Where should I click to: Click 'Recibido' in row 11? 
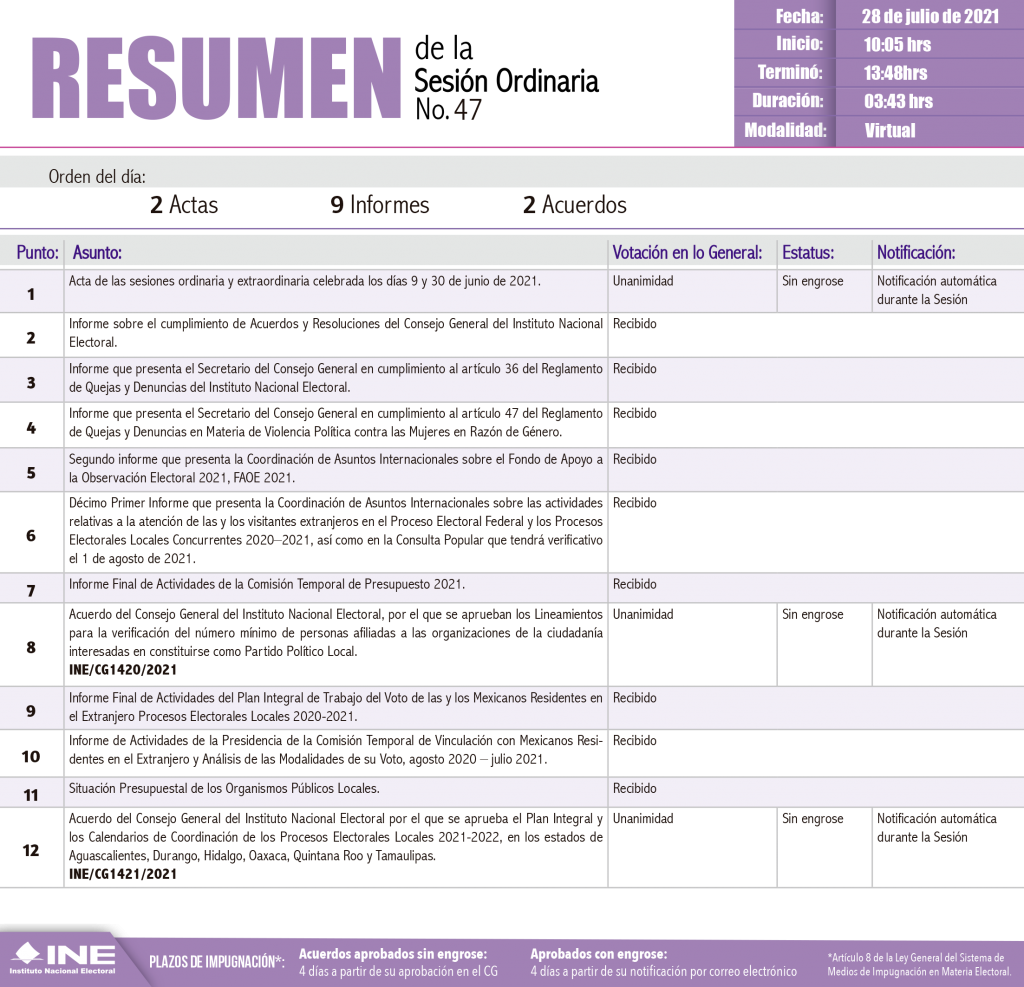click(634, 788)
